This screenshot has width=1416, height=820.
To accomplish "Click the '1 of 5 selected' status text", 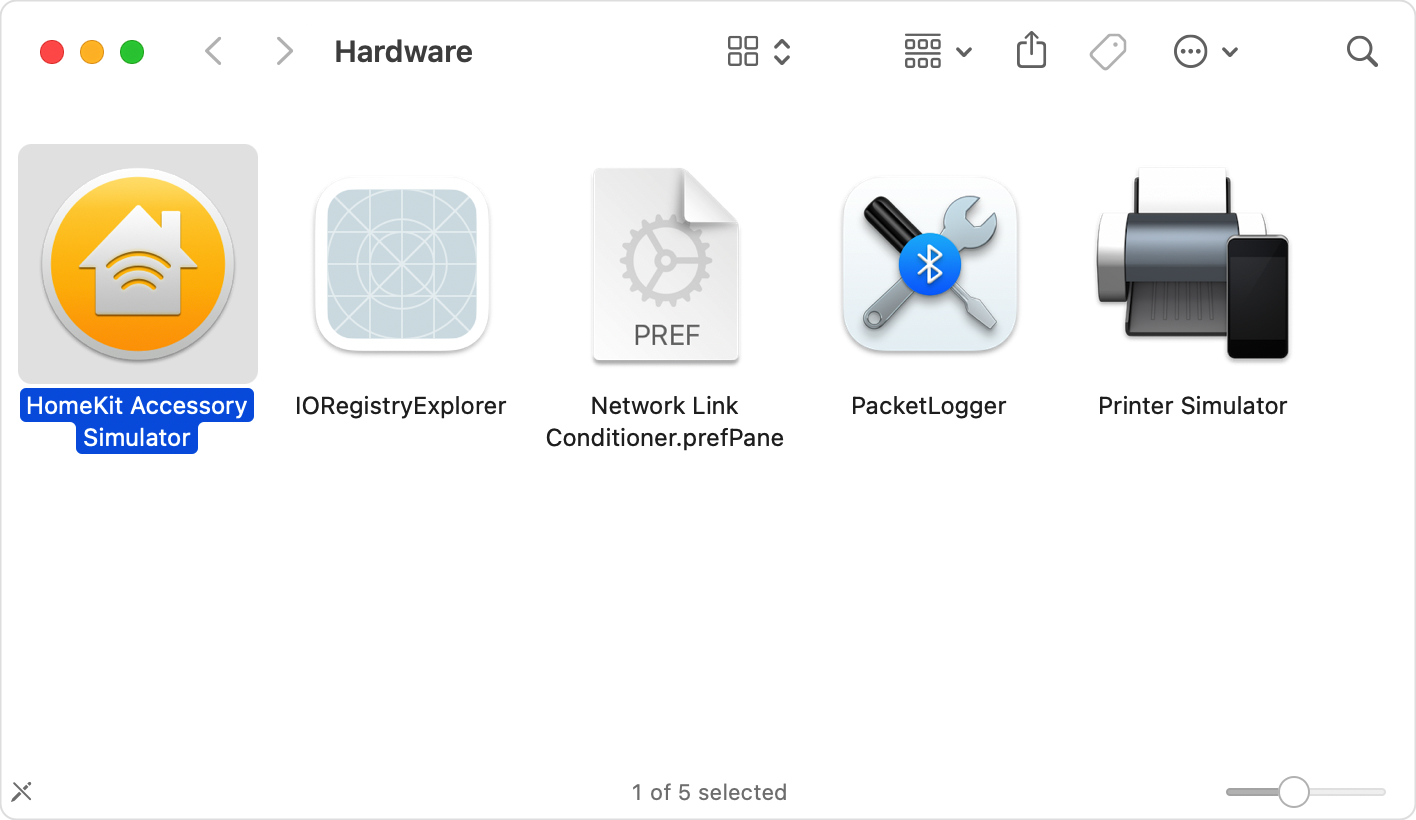I will [710, 792].
